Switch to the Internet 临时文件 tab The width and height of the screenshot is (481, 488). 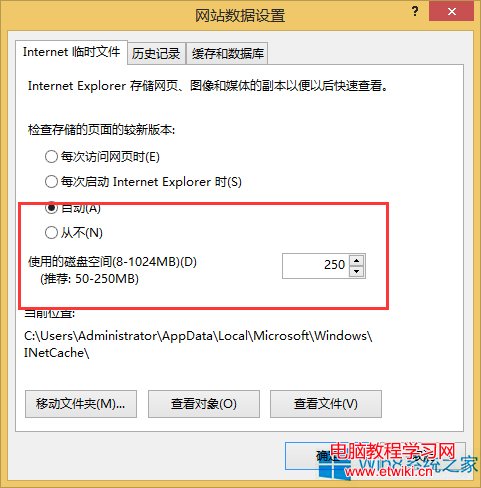pos(71,52)
